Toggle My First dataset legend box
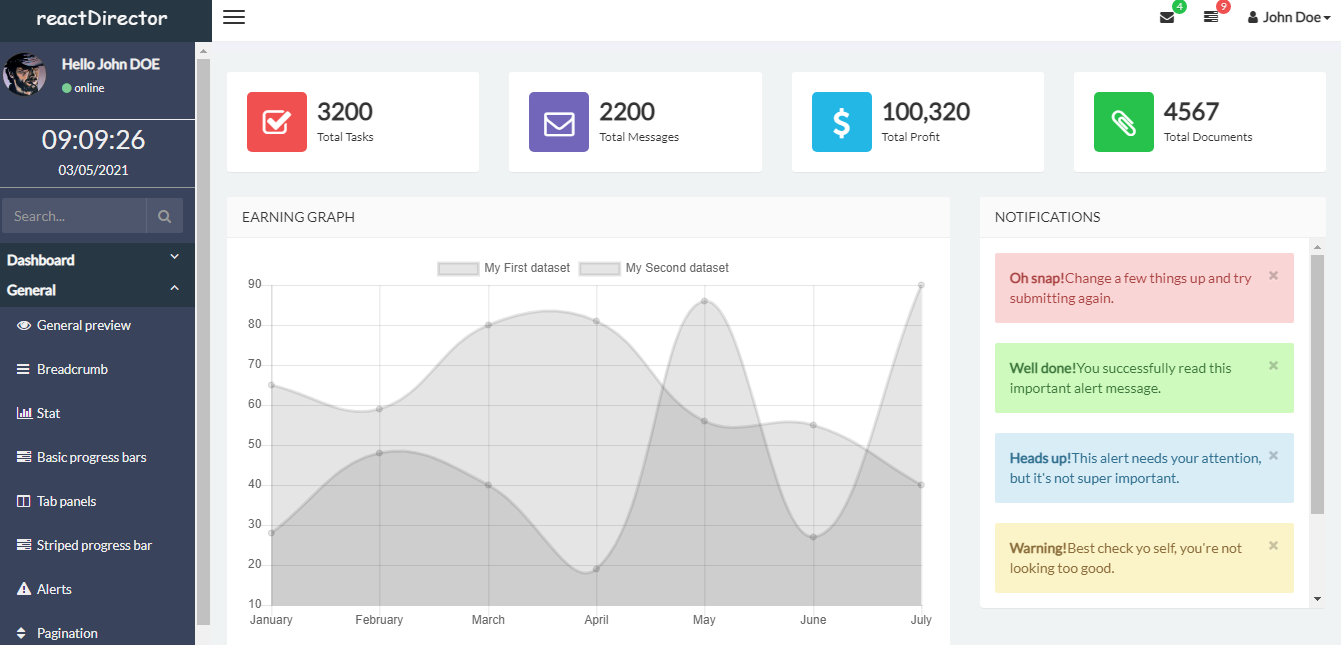 [458, 268]
